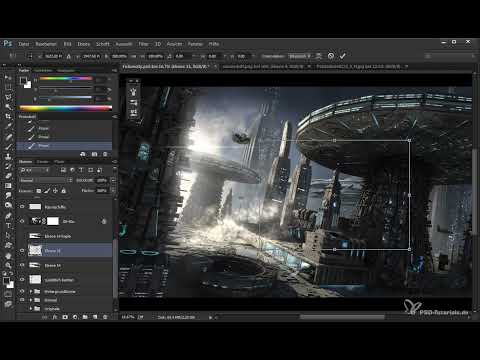Create a new layer group
Screen dimensions: 480x360
click(85, 317)
